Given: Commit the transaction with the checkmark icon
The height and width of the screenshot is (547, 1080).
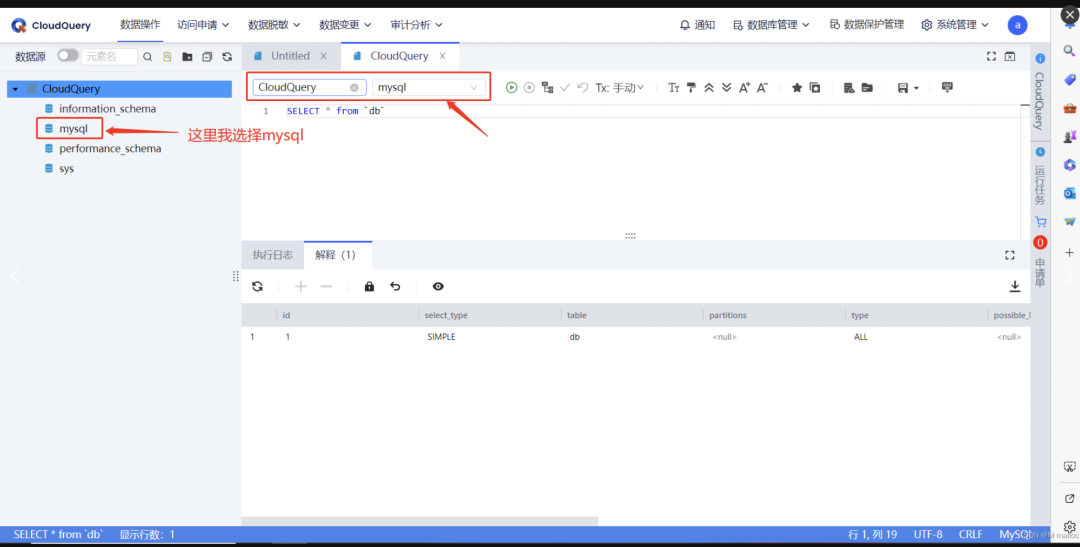Looking at the screenshot, I should [x=565, y=87].
